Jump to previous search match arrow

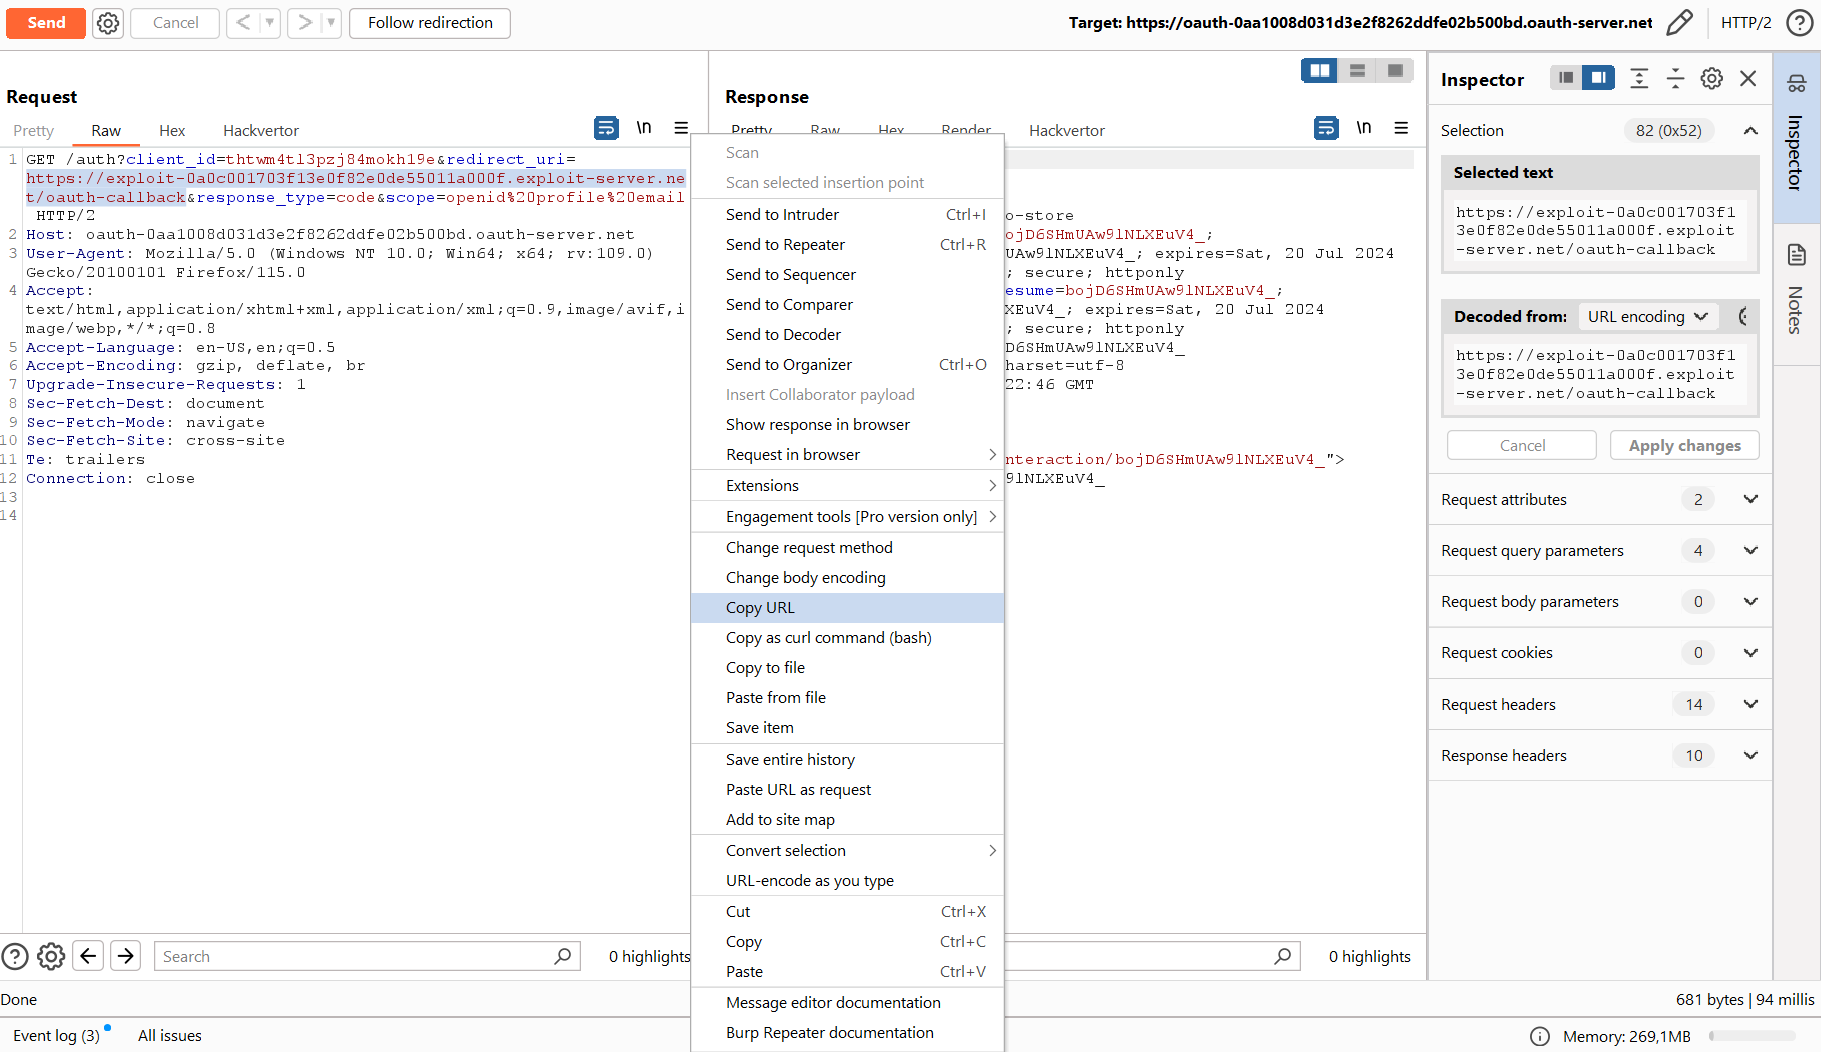pyautogui.click(x=88, y=957)
